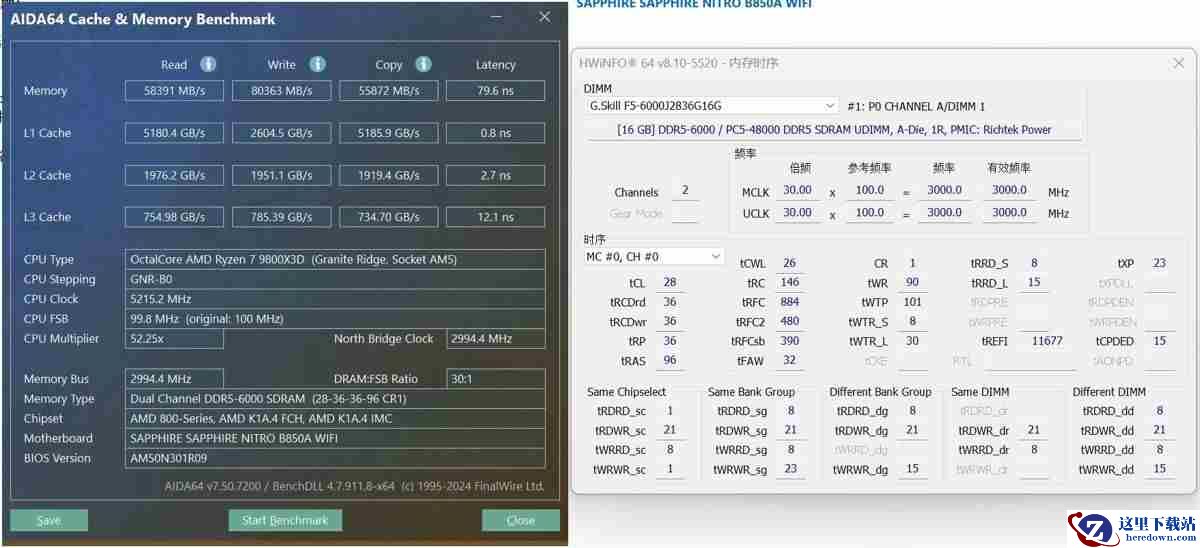Click the tFAW value 32
This screenshot has width=1200, height=548.
coord(790,361)
